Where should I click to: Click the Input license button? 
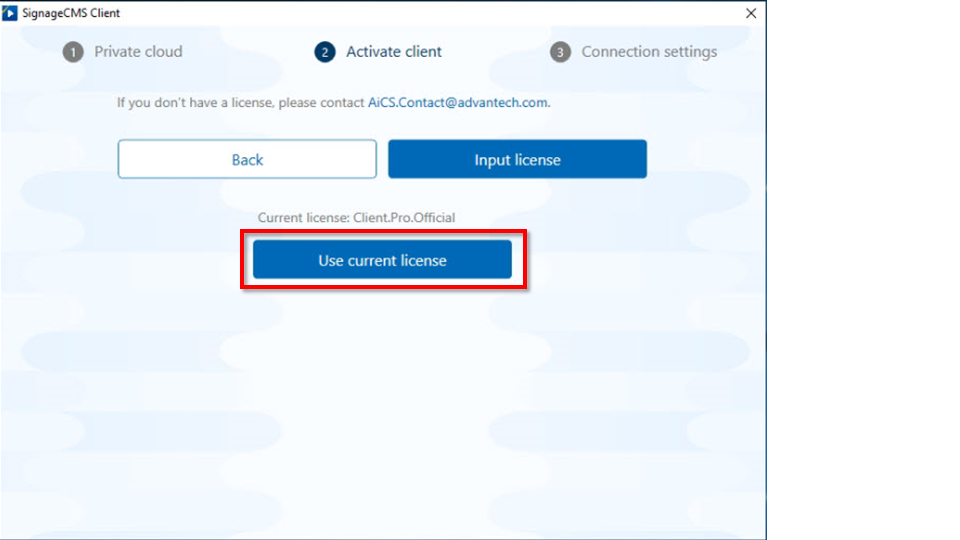point(517,160)
